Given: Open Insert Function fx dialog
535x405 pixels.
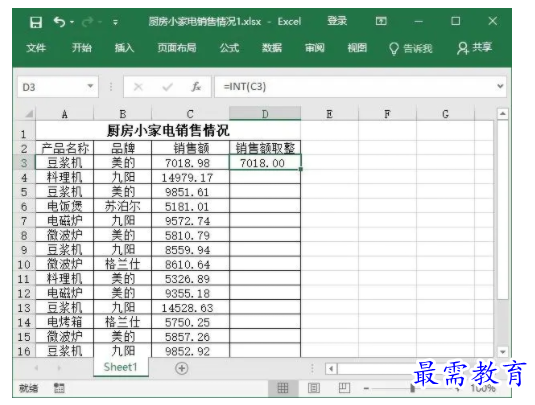Looking at the screenshot, I should [x=196, y=87].
